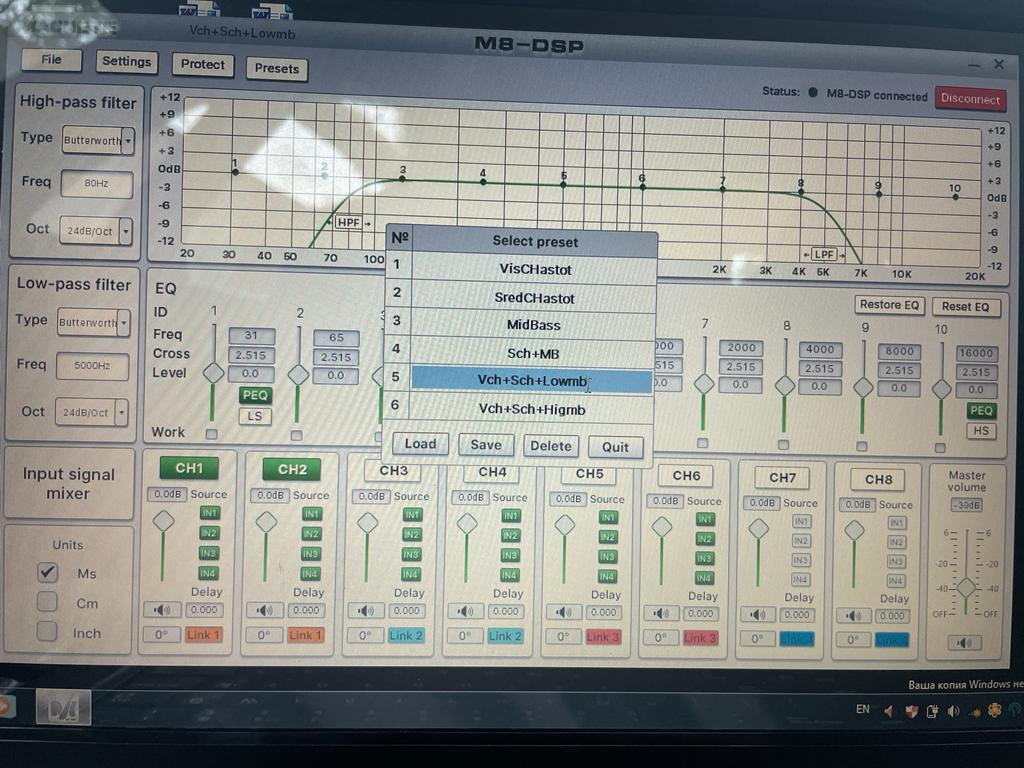
Task: Click Link 1 on CH1
Action: 202,634
